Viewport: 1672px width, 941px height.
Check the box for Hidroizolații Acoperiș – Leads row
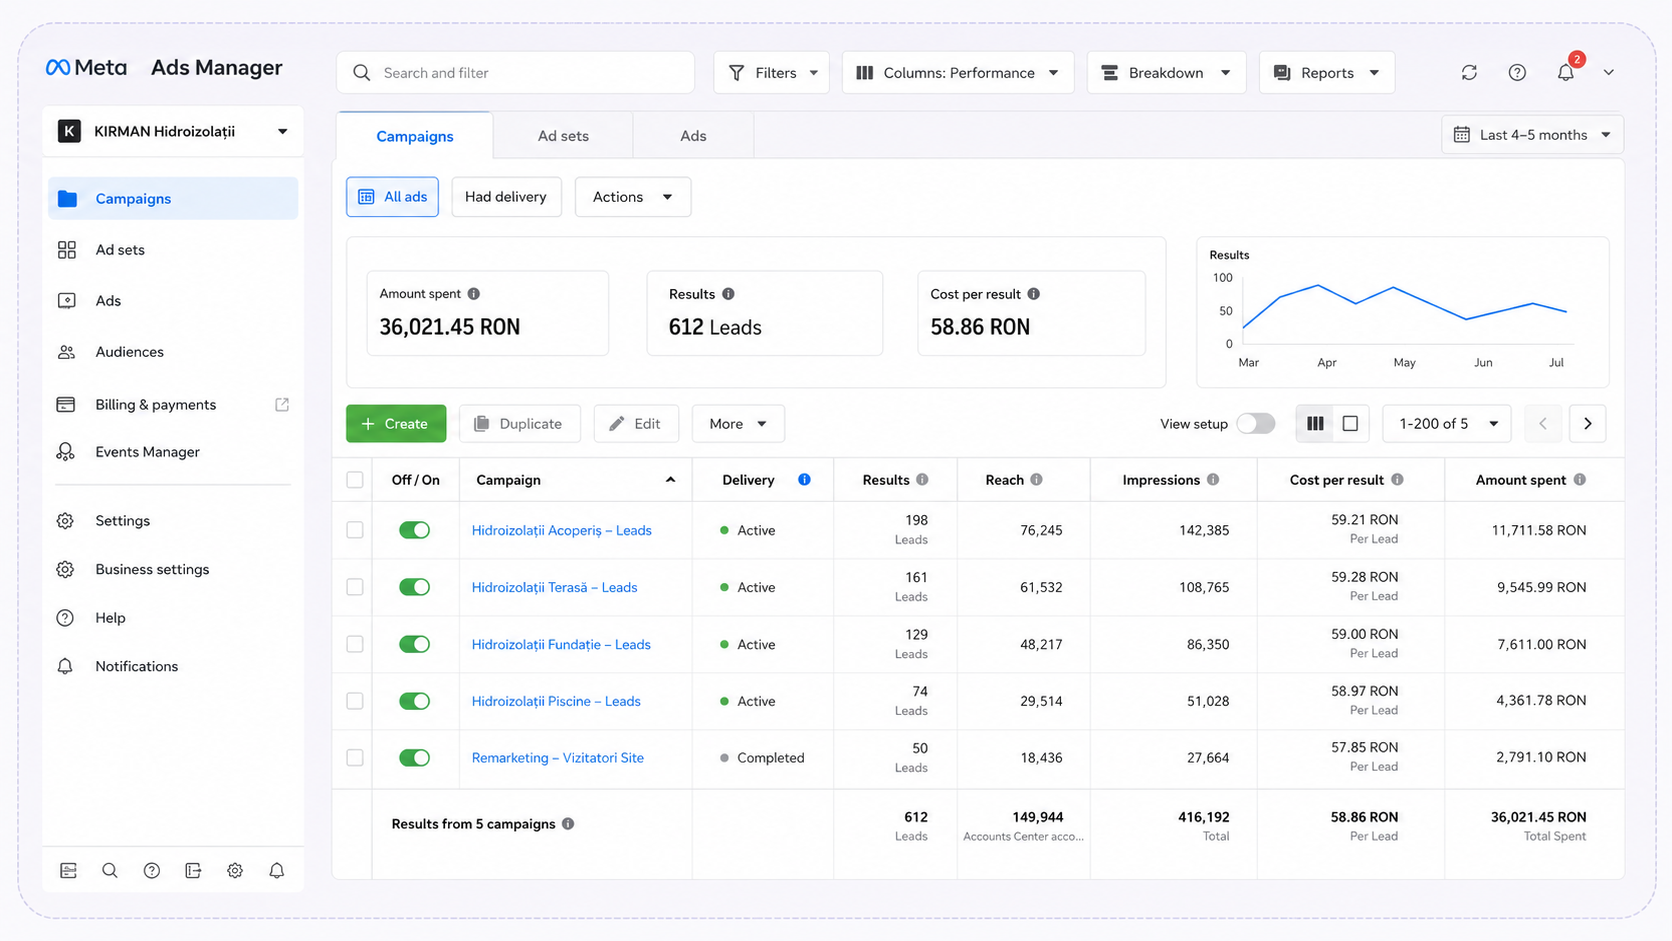pos(355,530)
